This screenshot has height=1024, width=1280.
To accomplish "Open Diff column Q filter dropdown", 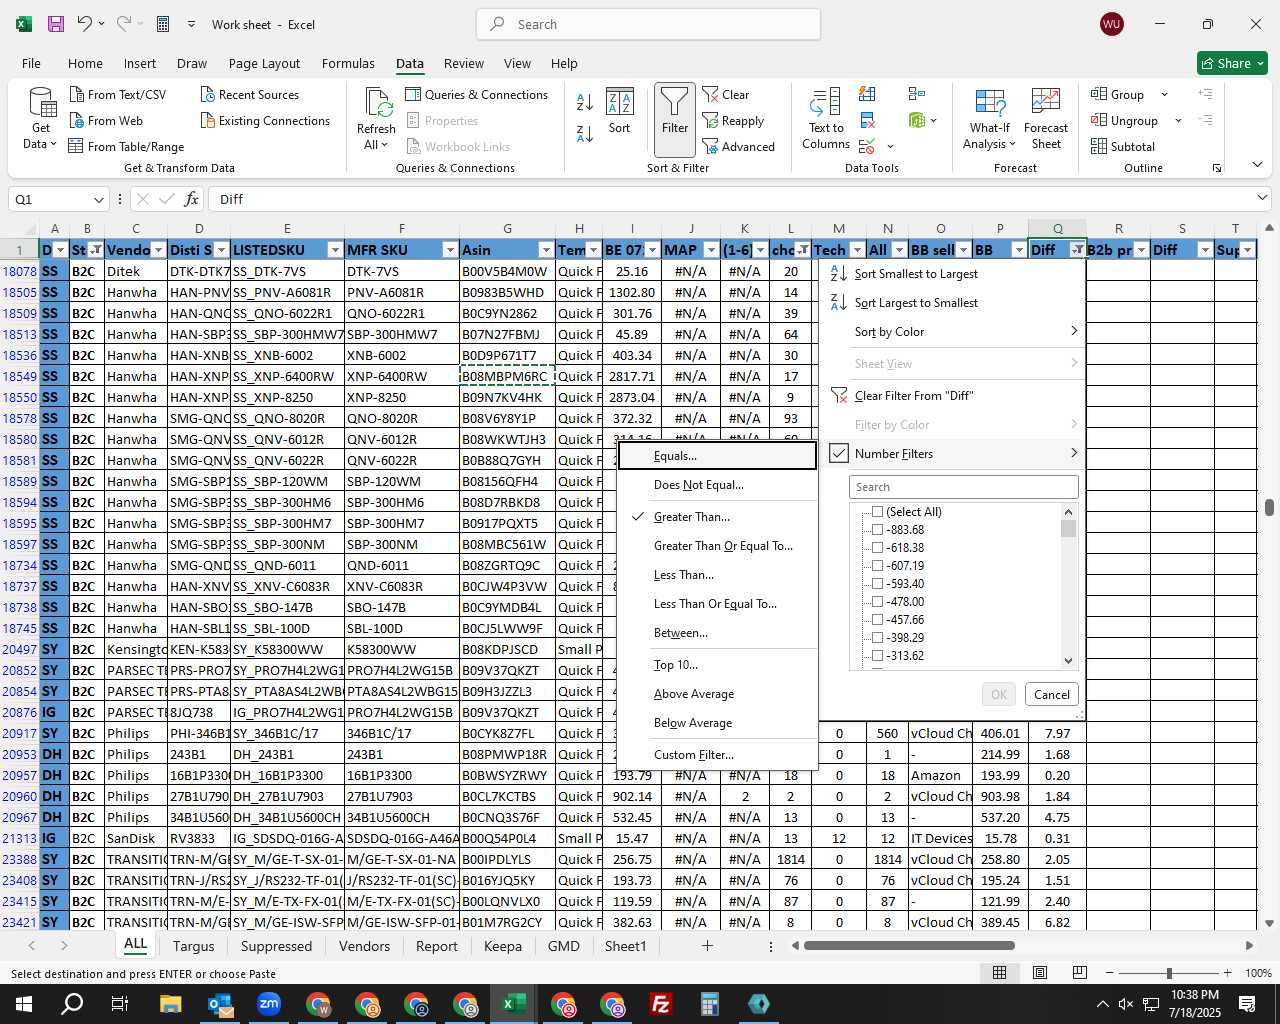I will point(1077,250).
